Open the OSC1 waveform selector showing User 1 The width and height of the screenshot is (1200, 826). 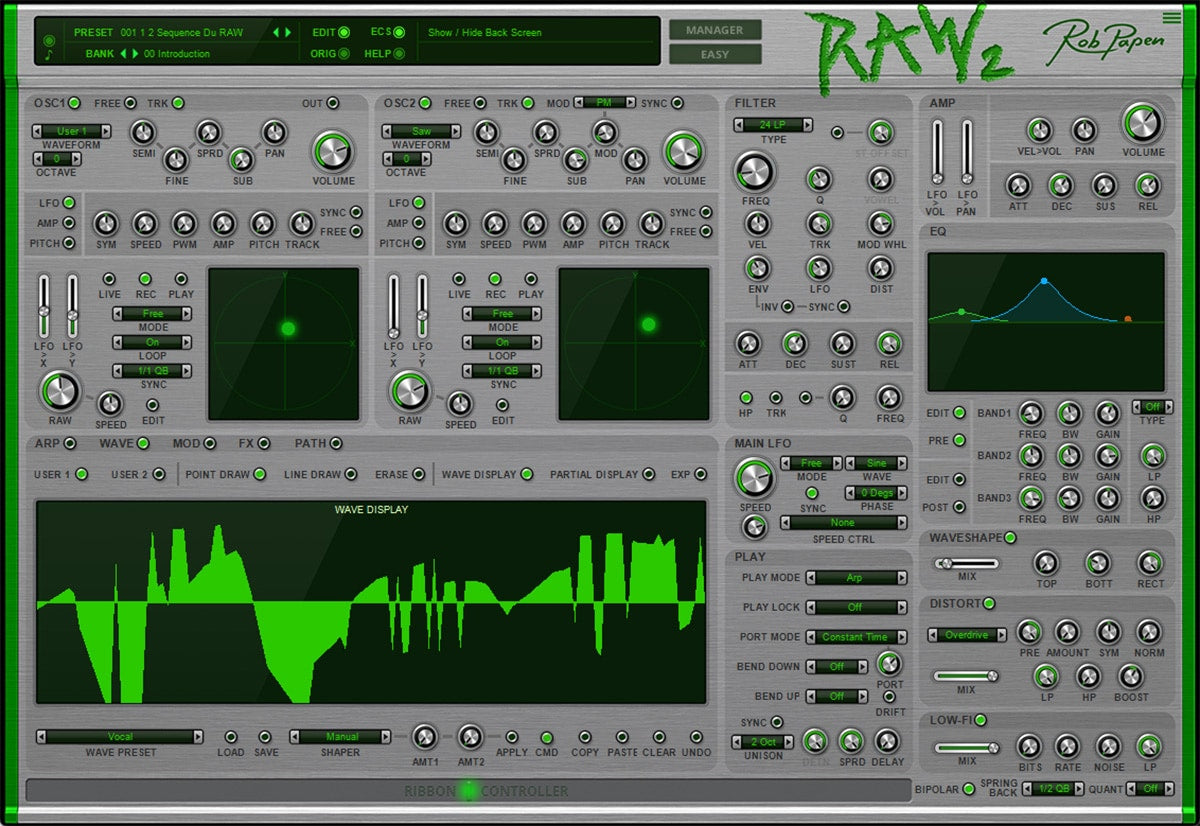pyautogui.click(x=71, y=131)
